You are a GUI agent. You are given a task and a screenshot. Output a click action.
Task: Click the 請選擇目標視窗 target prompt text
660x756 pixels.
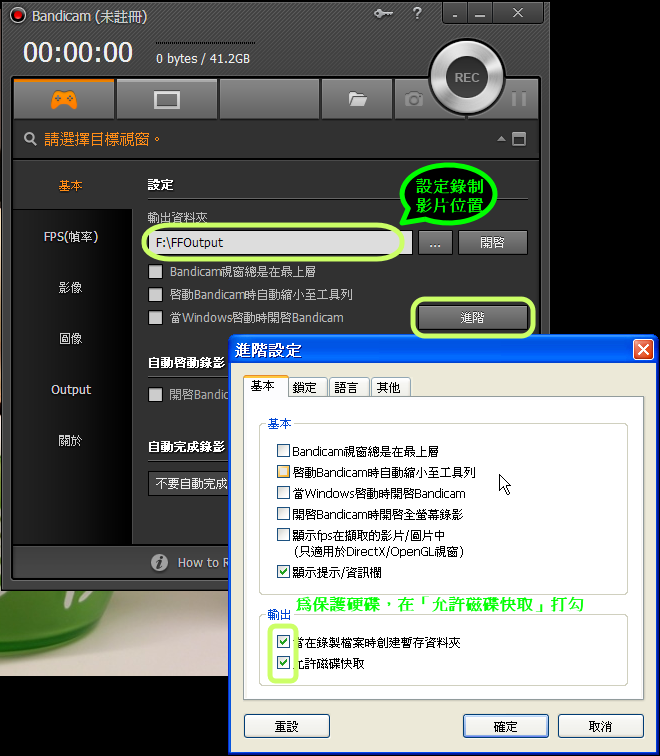tap(102, 139)
